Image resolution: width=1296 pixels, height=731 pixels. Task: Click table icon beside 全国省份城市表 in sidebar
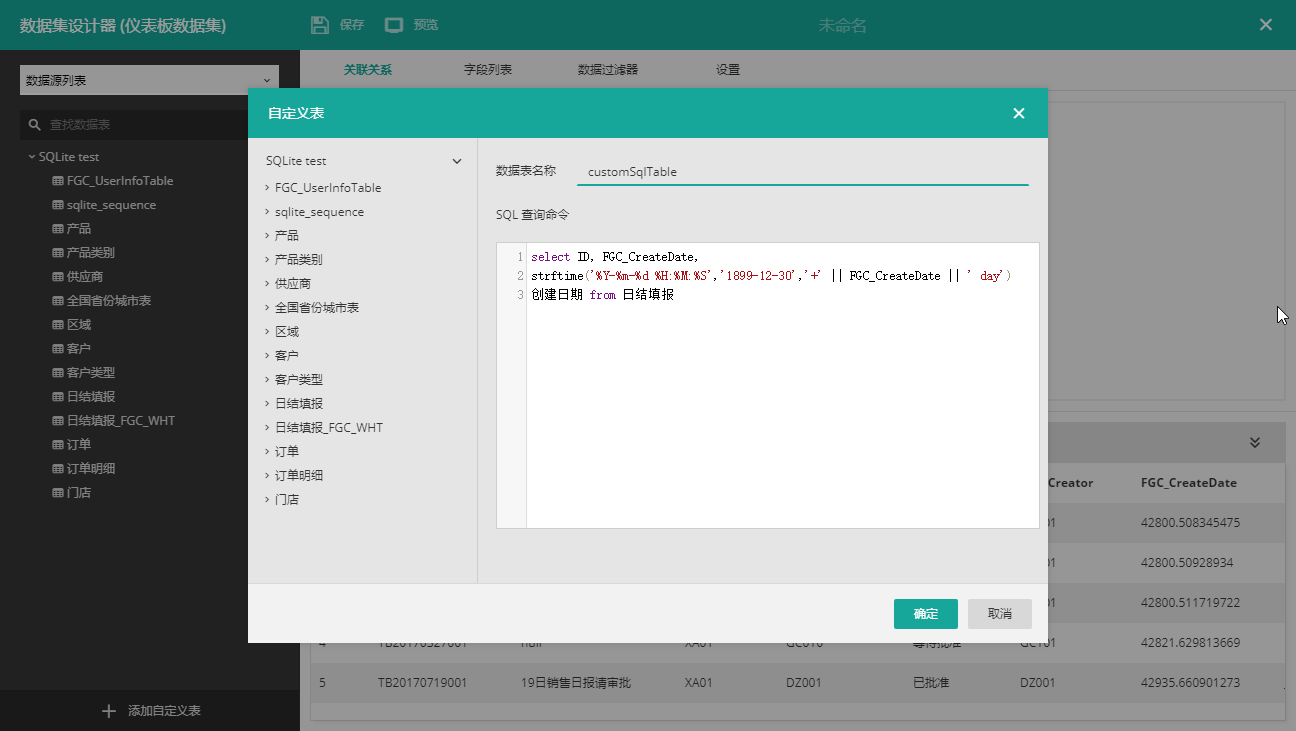pos(58,301)
